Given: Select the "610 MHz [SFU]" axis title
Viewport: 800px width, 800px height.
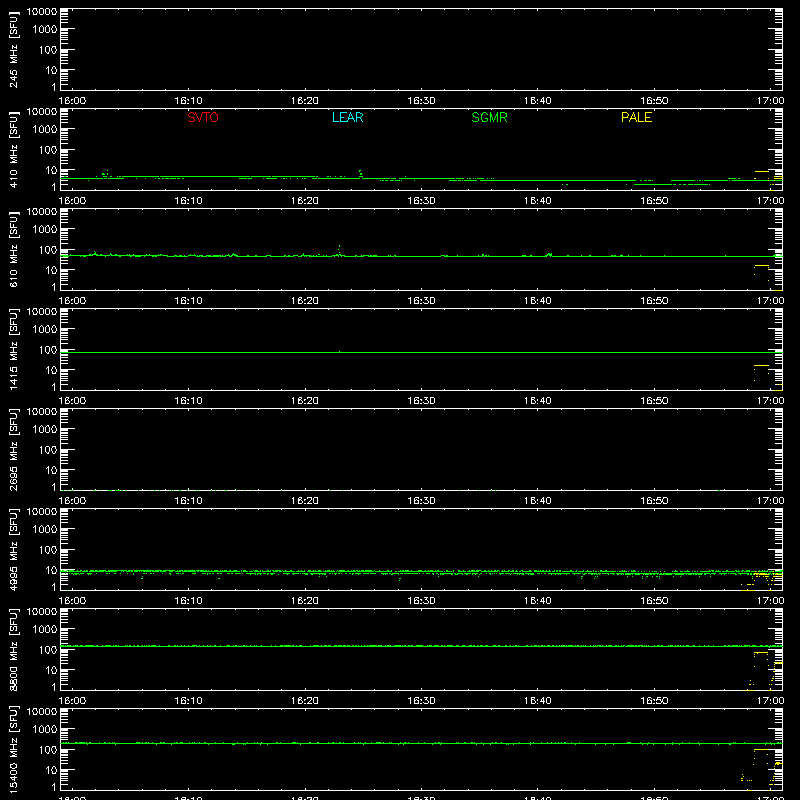Looking at the screenshot, I should (x=13, y=250).
